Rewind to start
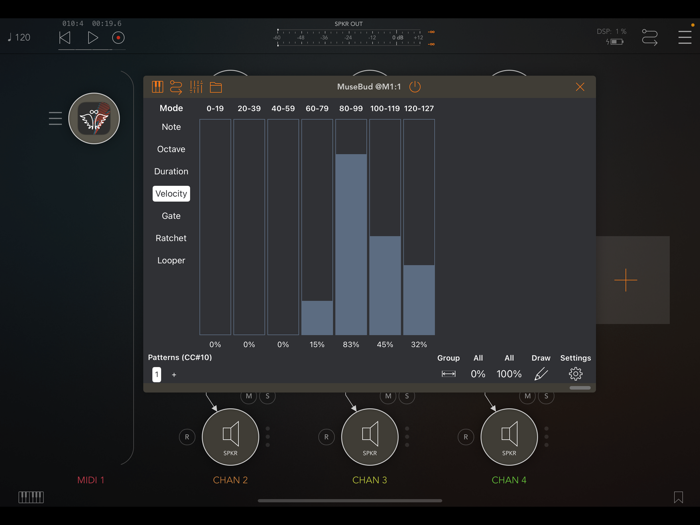This screenshot has height=525, width=700. (x=65, y=38)
